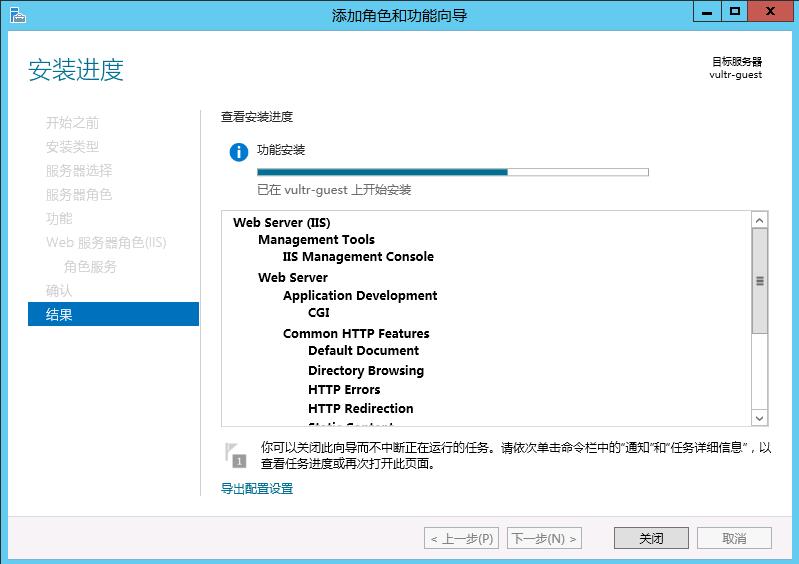Close the window using red X
Viewport: 799px width, 564px height.
point(770,12)
